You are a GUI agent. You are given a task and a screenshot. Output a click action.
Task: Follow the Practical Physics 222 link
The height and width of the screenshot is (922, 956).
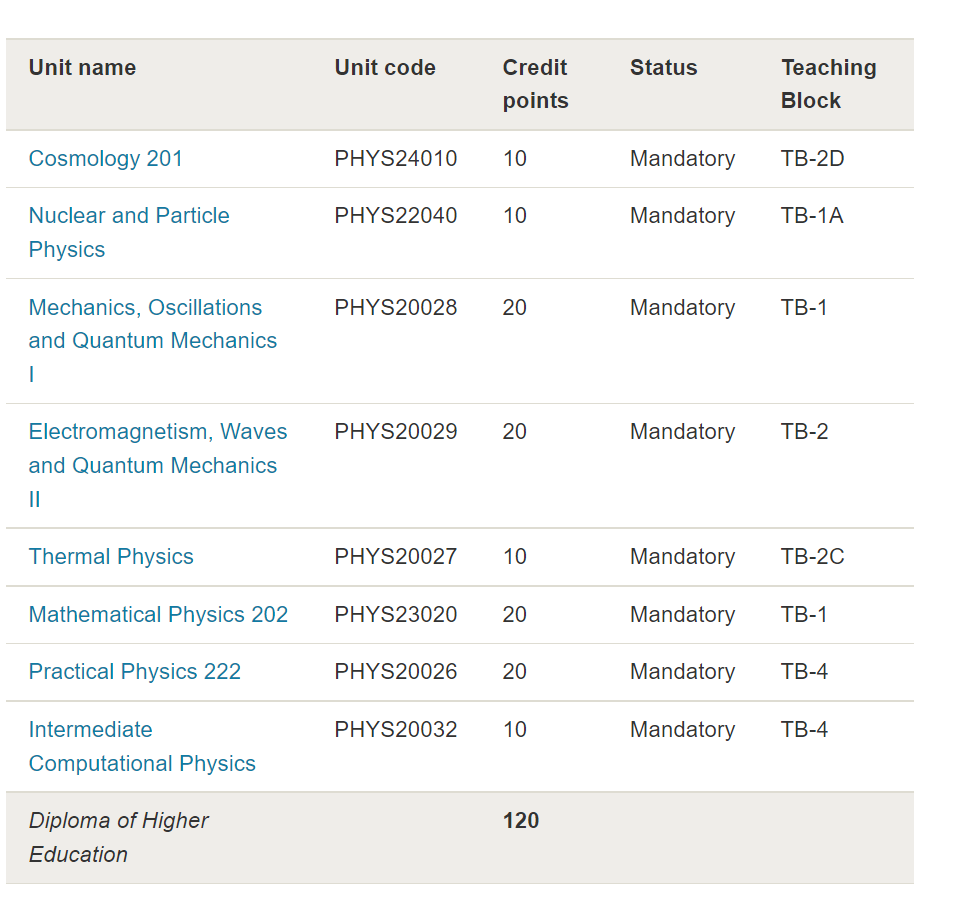click(x=135, y=671)
